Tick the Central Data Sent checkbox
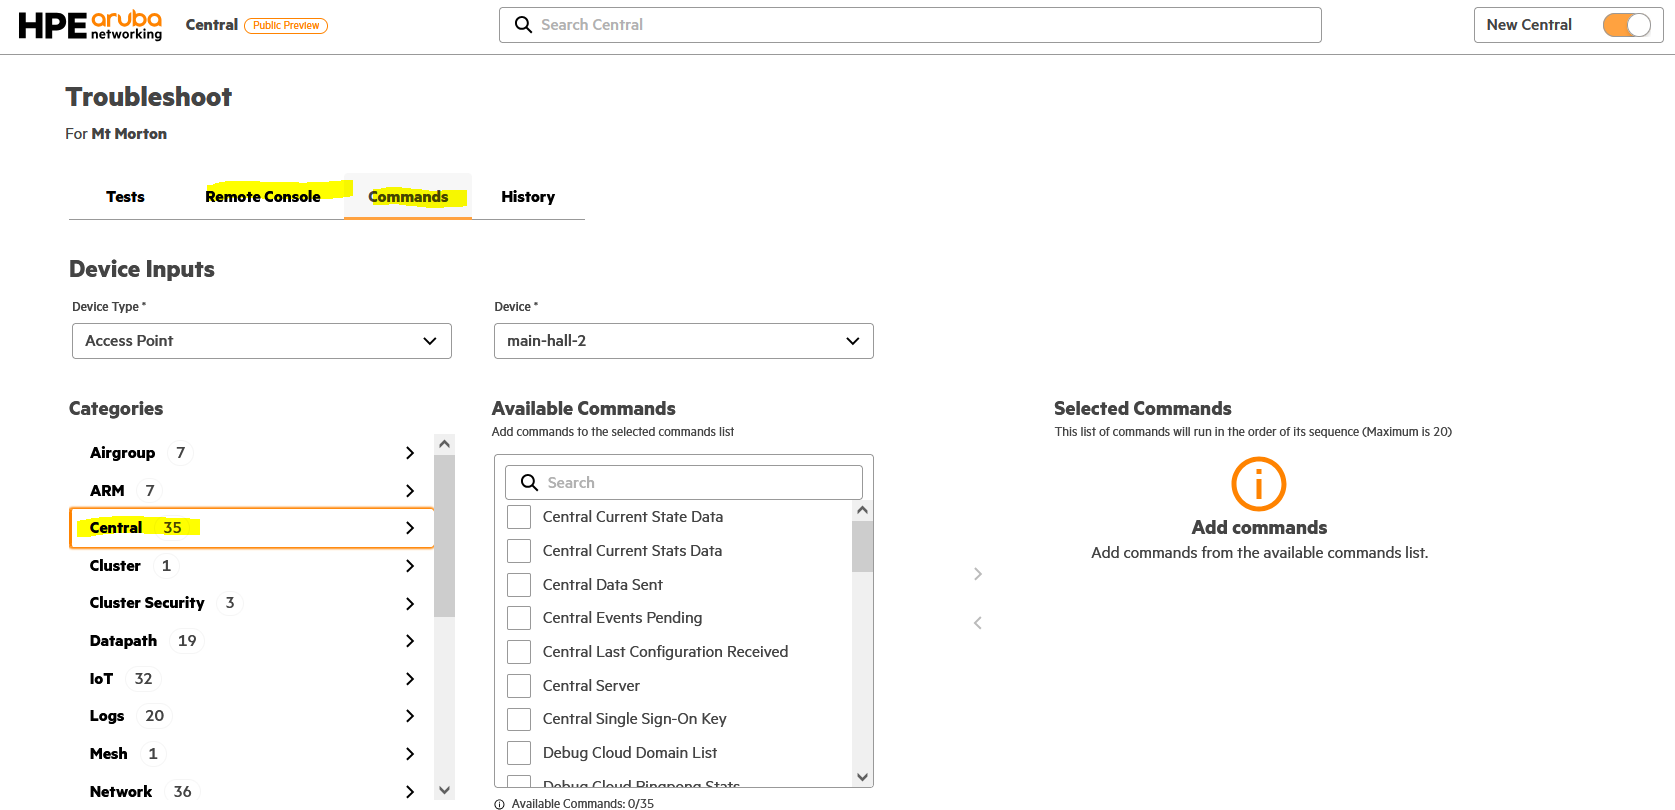This screenshot has height=810, width=1675. [x=519, y=585]
